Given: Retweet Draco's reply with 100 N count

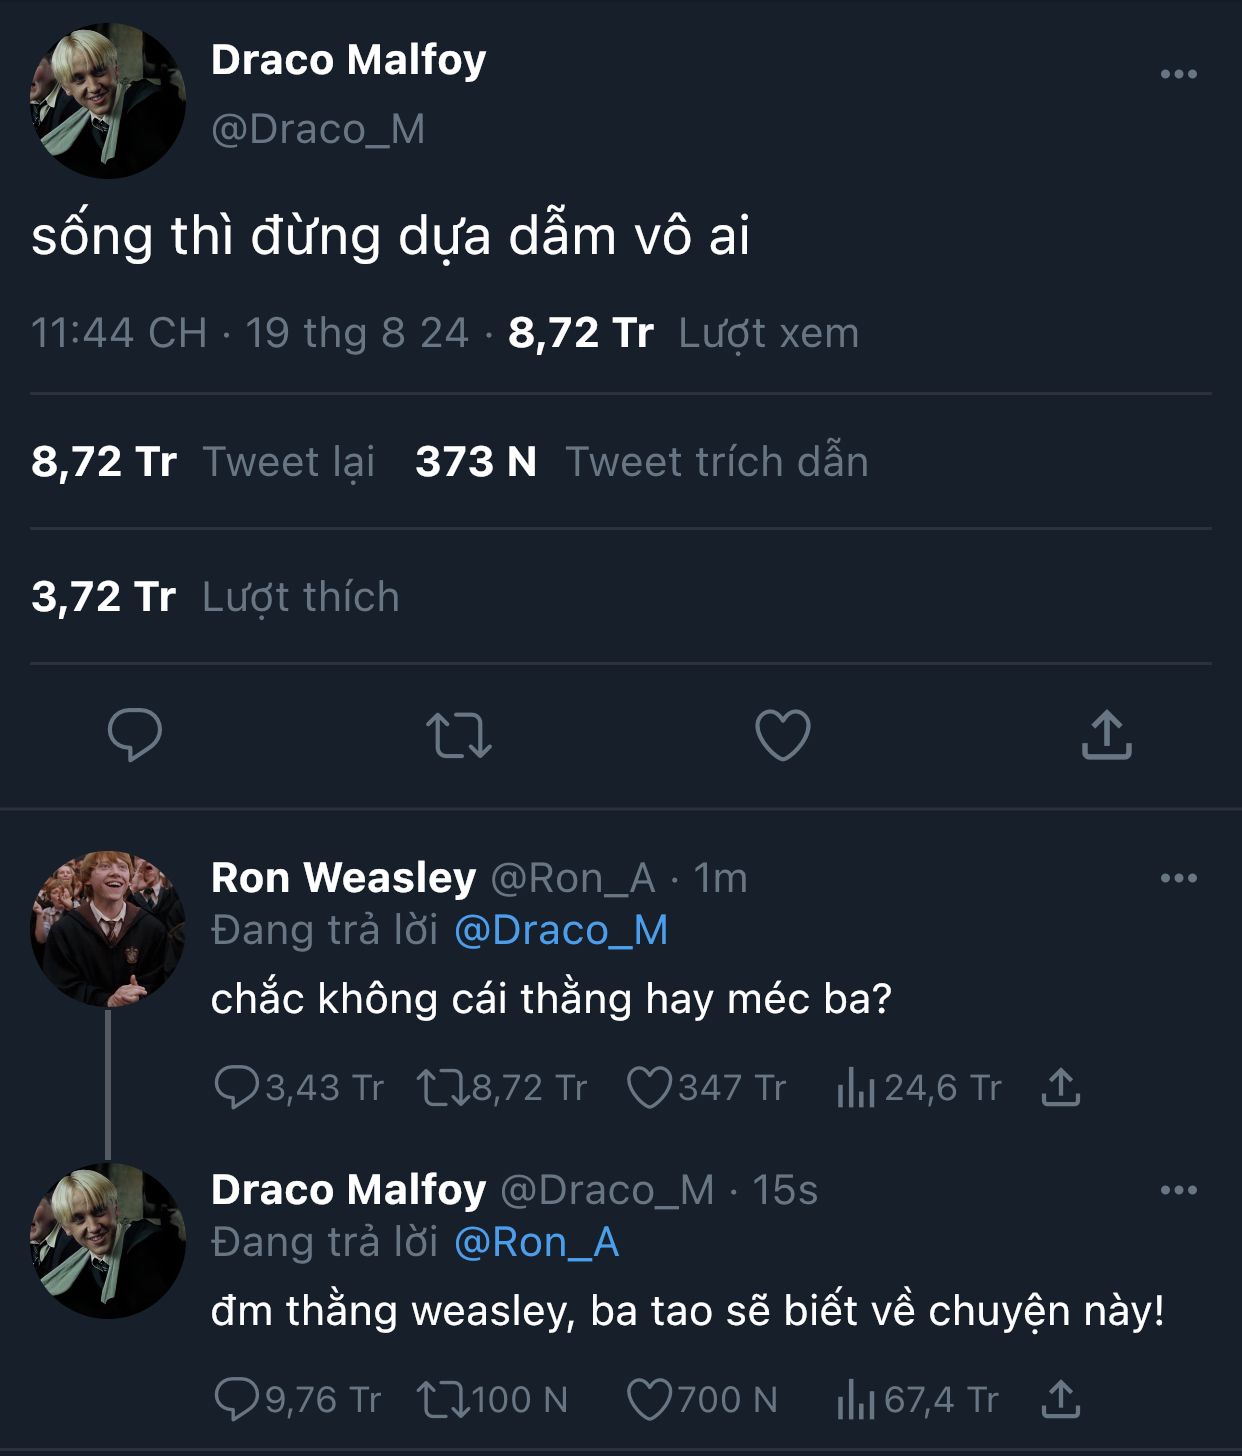Looking at the screenshot, I should point(443,1399).
